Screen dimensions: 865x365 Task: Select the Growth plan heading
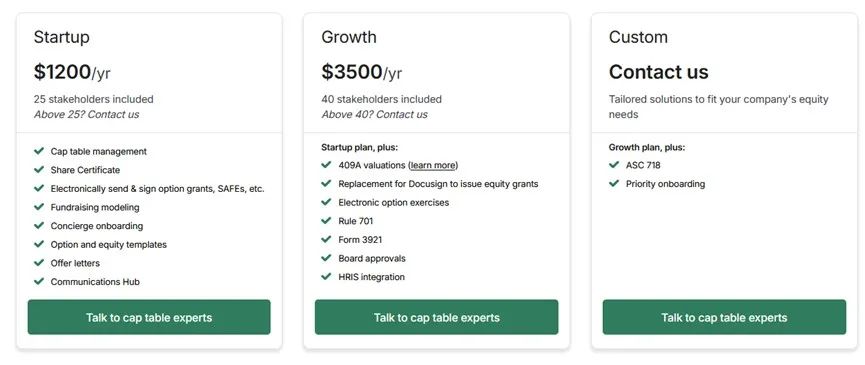point(349,37)
